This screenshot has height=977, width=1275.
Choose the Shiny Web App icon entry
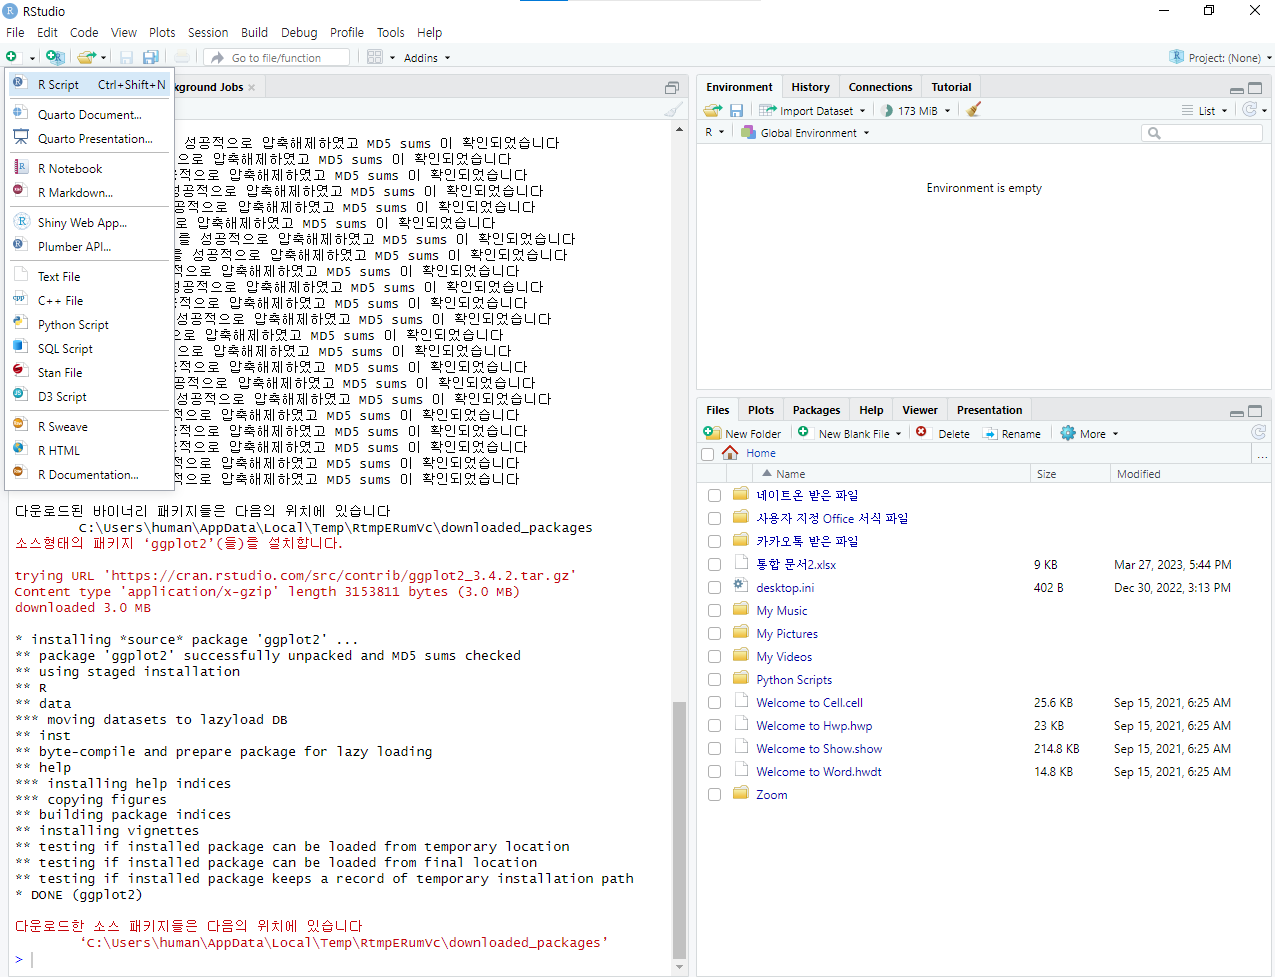pyautogui.click(x=20, y=222)
